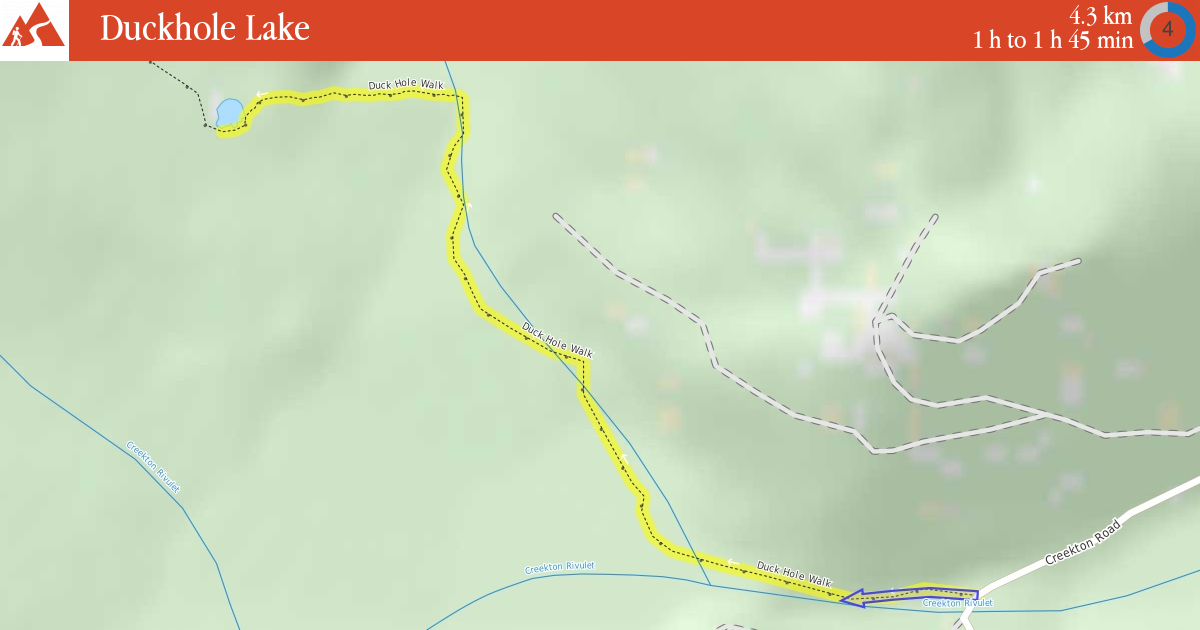Screen dimensions: 1200x630
Task: Click the 1 h to 1 h 45 min duration
Action: pos(1053,41)
